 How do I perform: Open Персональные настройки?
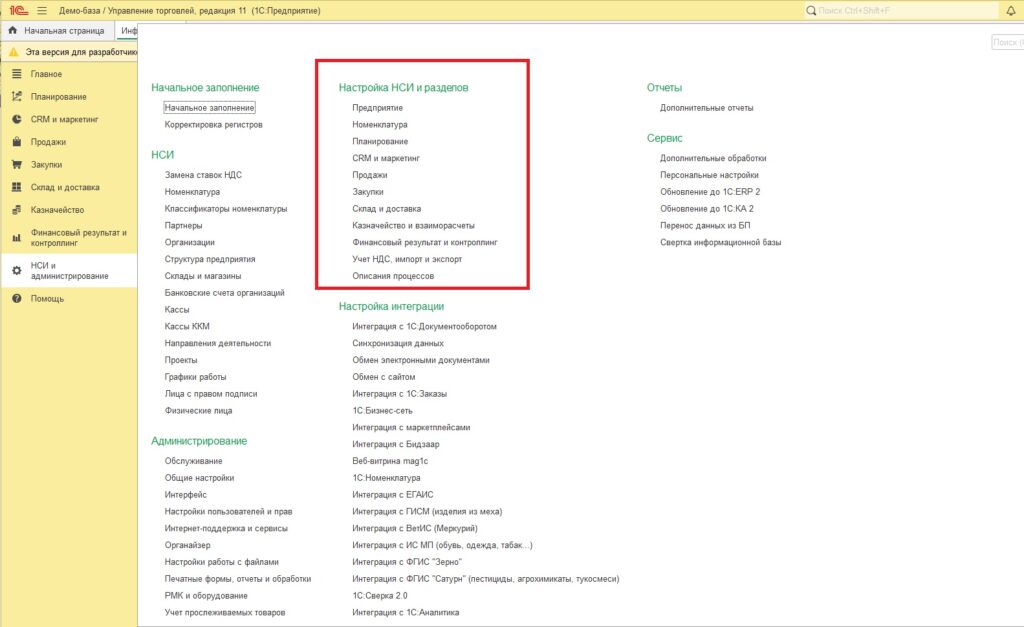[709, 175]
